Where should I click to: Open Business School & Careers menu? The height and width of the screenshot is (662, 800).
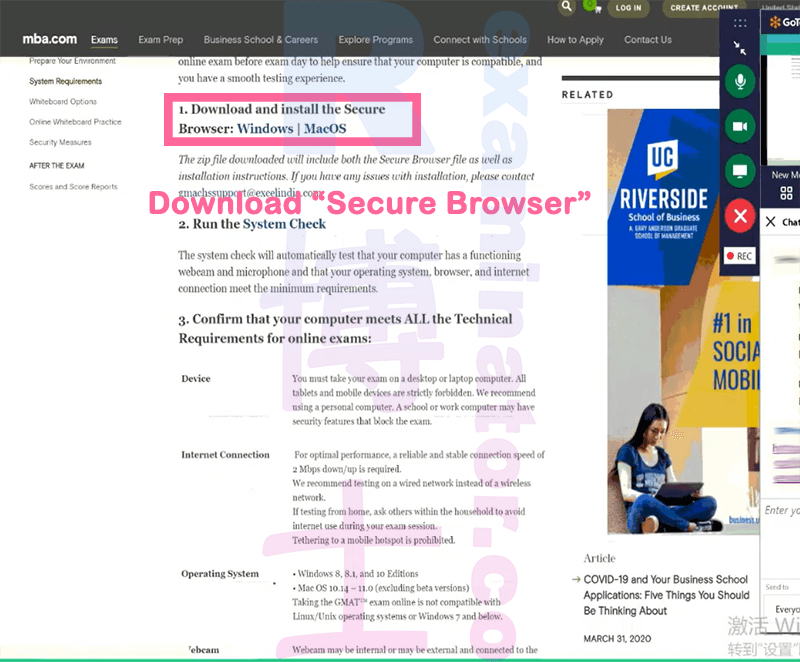pyautogui.click(x=261, y=40)
